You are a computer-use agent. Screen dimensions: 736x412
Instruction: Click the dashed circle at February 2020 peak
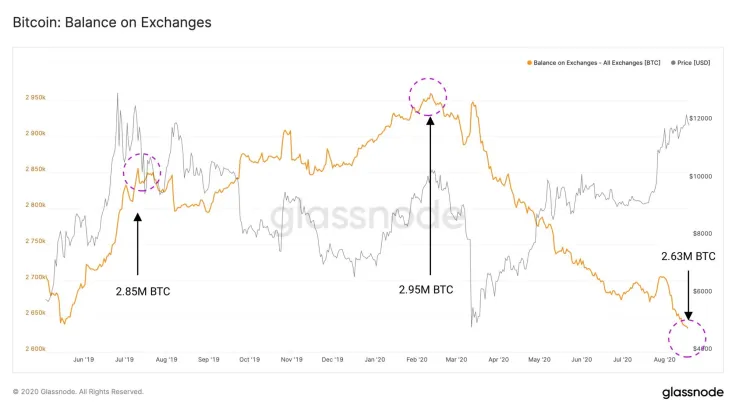click(429, 96)
